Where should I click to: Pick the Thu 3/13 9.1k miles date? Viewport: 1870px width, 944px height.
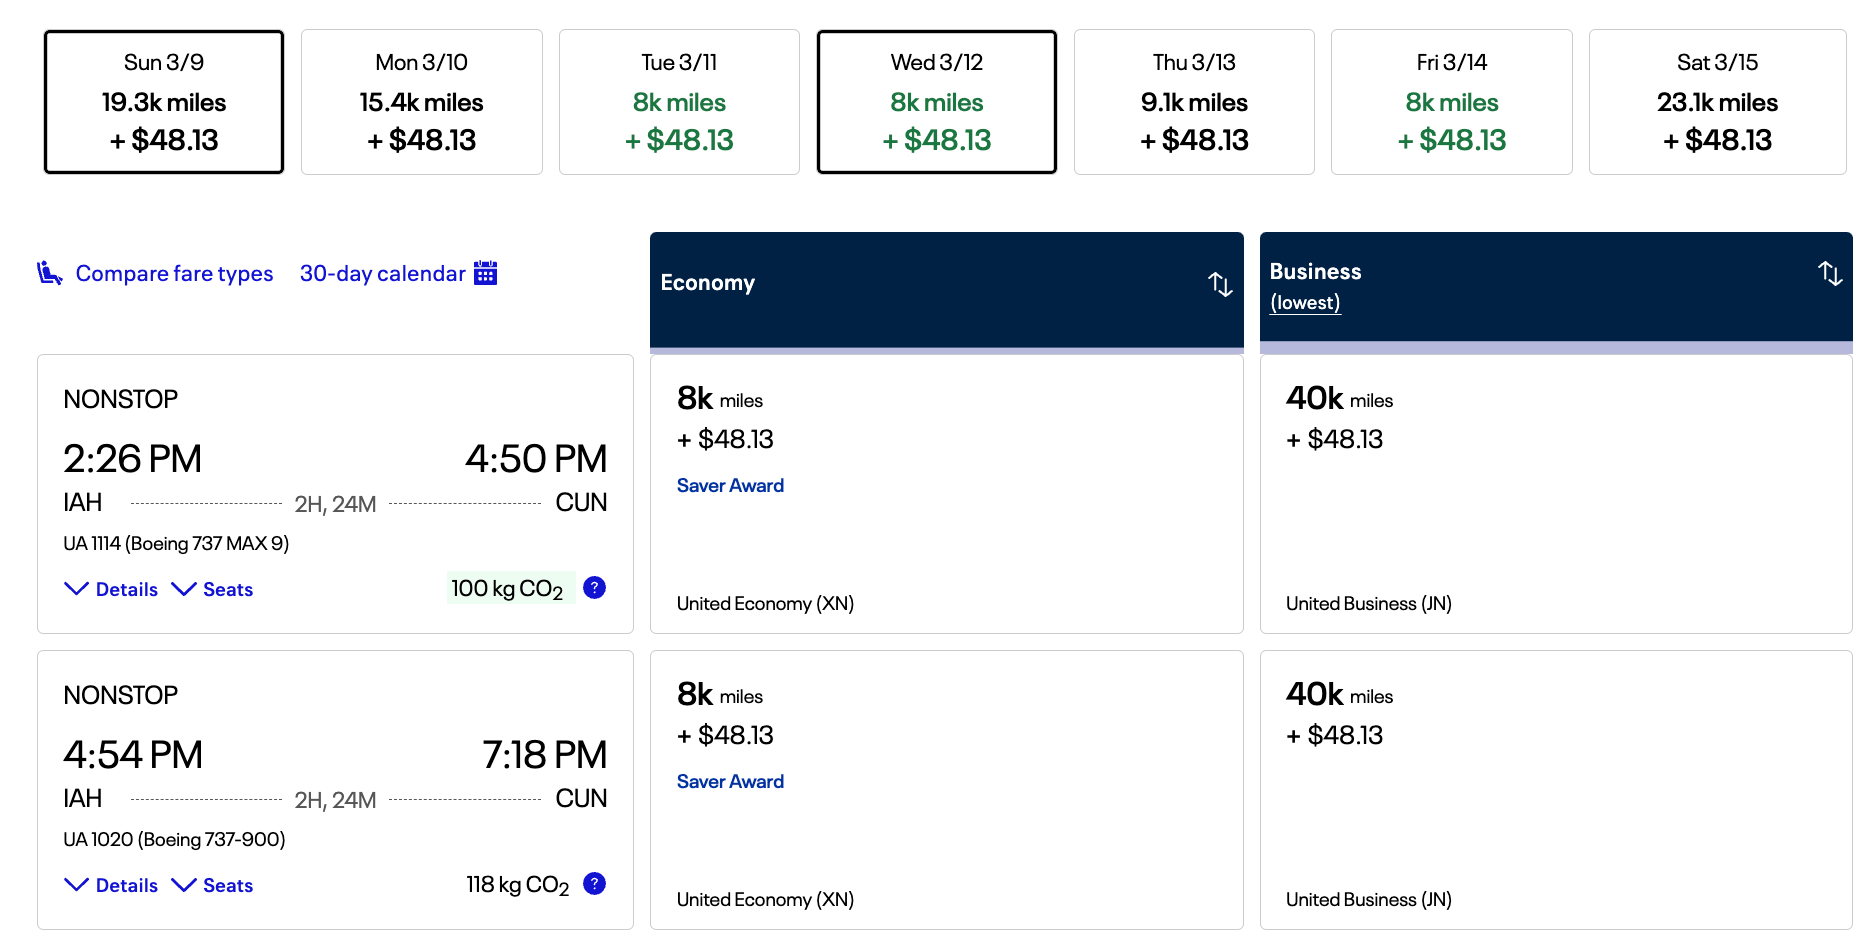coord(1194,102)
